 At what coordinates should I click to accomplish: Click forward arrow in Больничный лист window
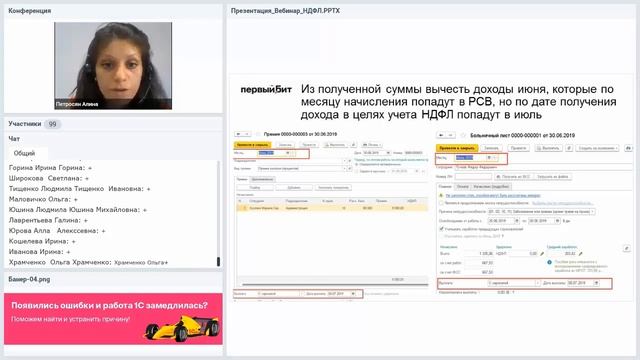click(450, 135)
